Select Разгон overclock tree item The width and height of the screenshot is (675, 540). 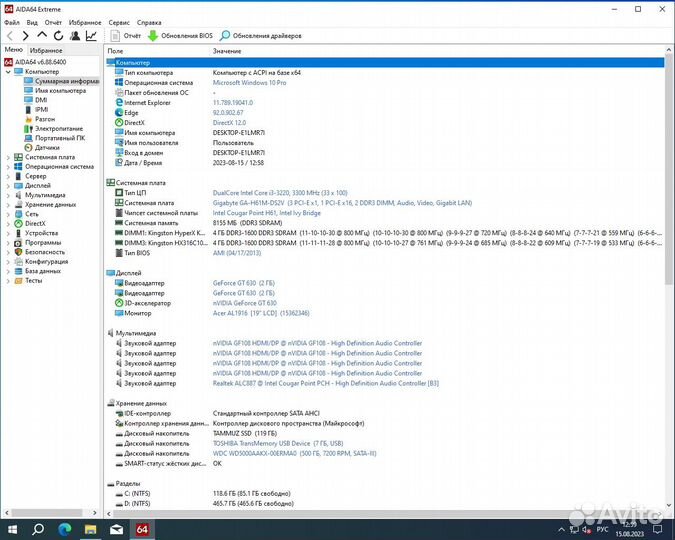(x=40, y=119)
